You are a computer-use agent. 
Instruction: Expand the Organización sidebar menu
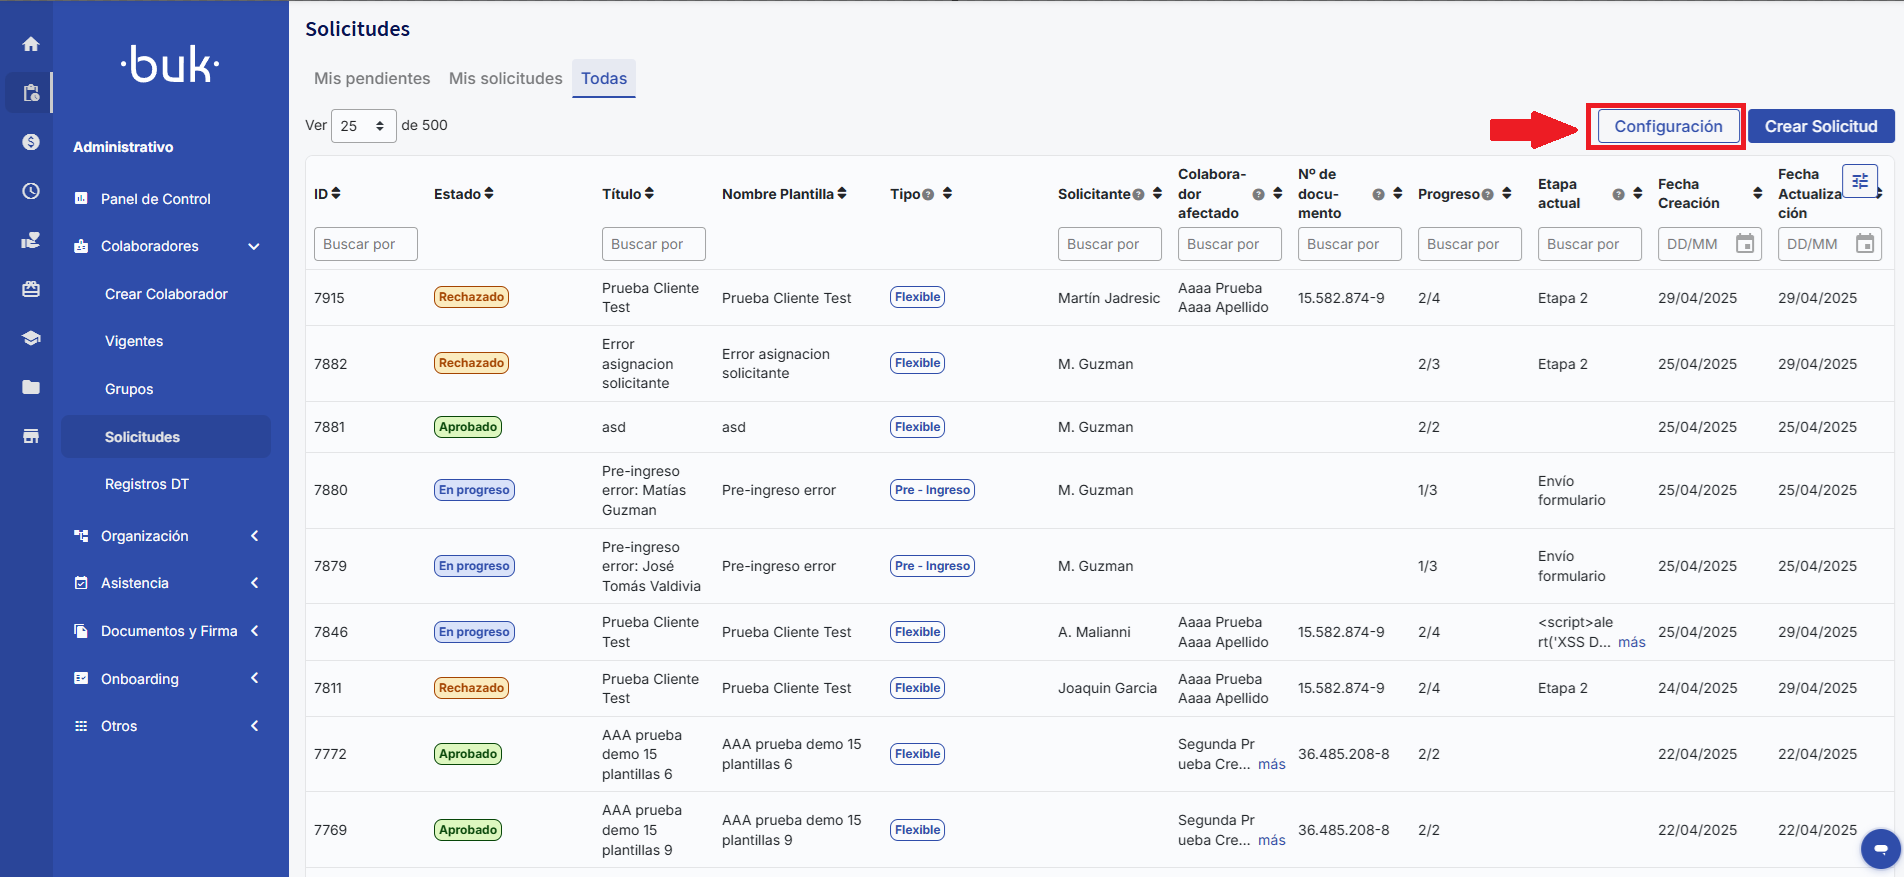pos(254,536)
